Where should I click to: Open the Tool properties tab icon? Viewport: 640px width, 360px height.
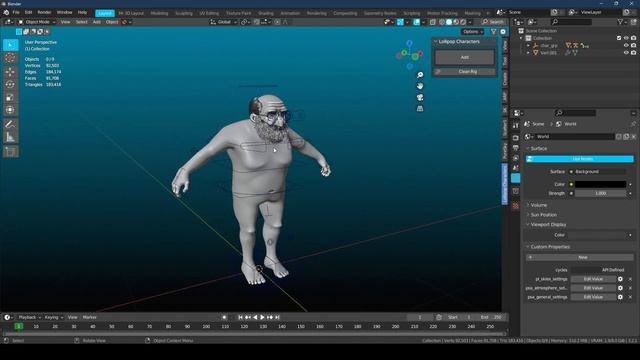(516, 126)
